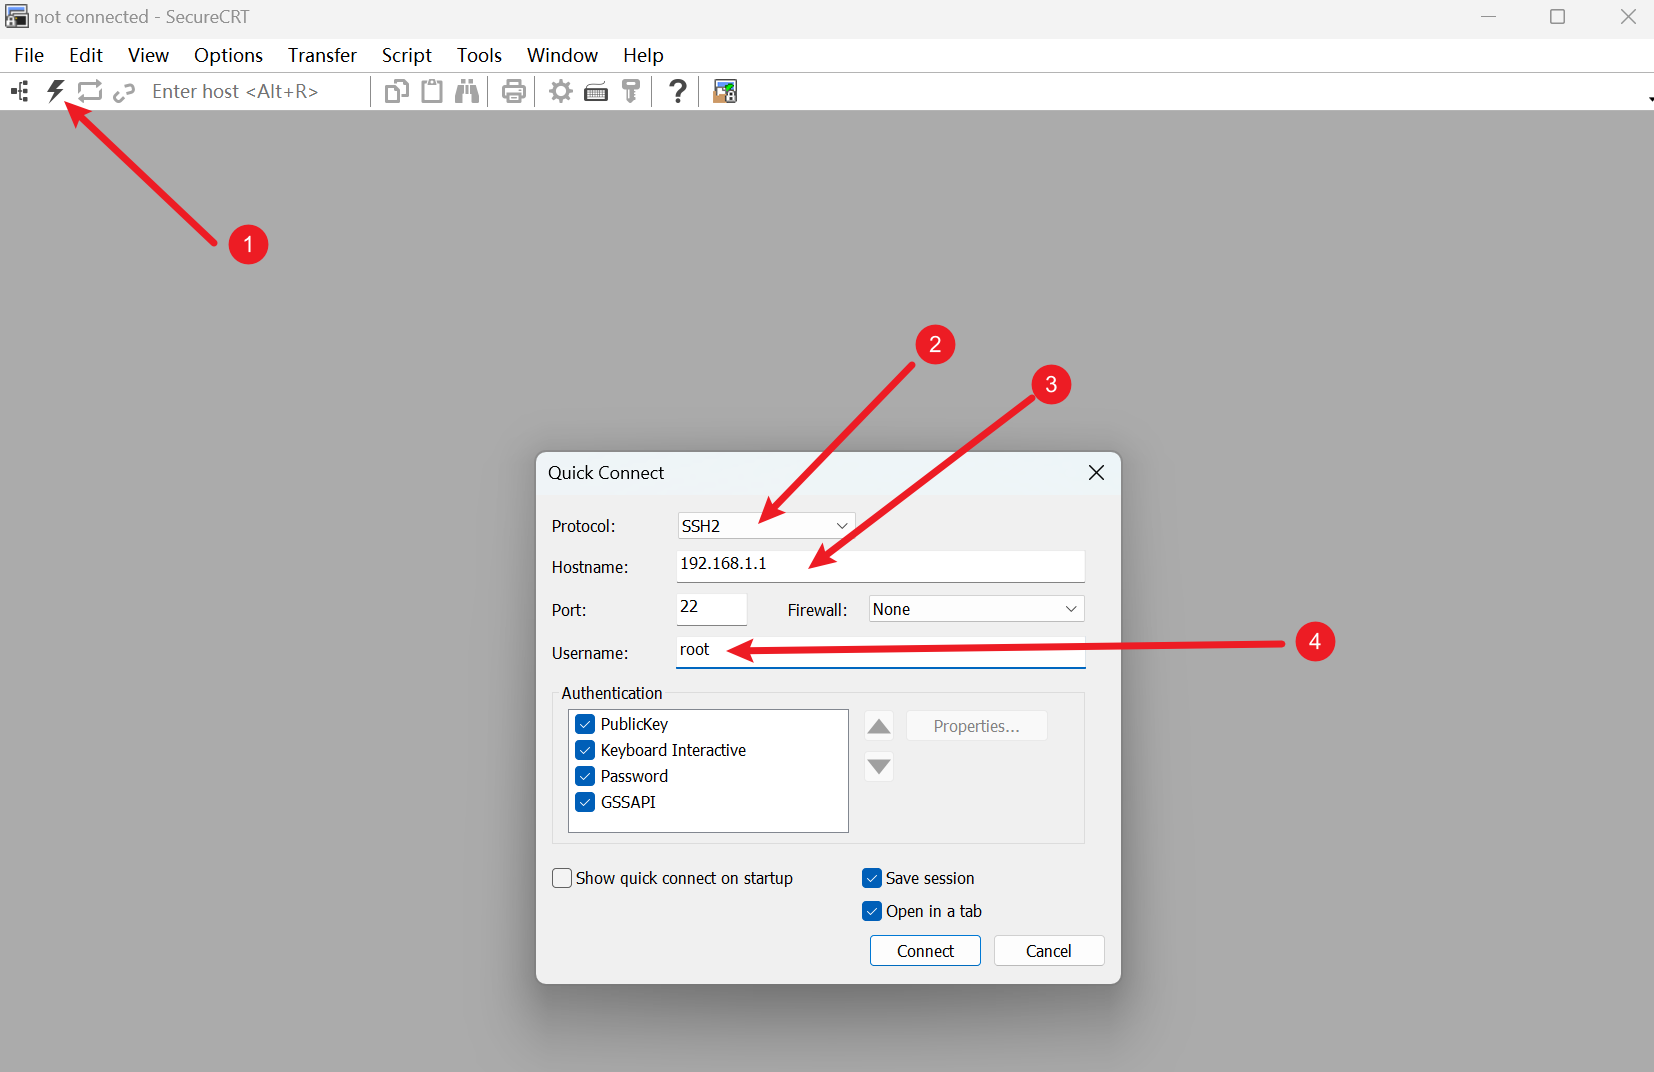
Task: Click the Find binoculars toolbar icon
Action: click(467, 92)
